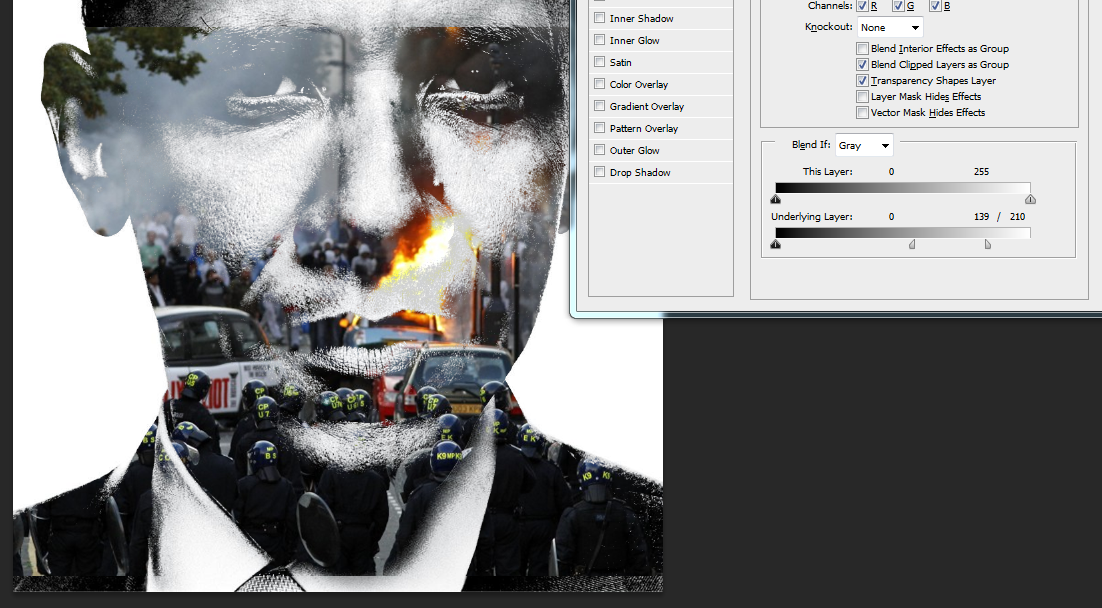Disable the G channel blending
The width and height of the screenshot is (1102, 608).
[x=897, y=6]
